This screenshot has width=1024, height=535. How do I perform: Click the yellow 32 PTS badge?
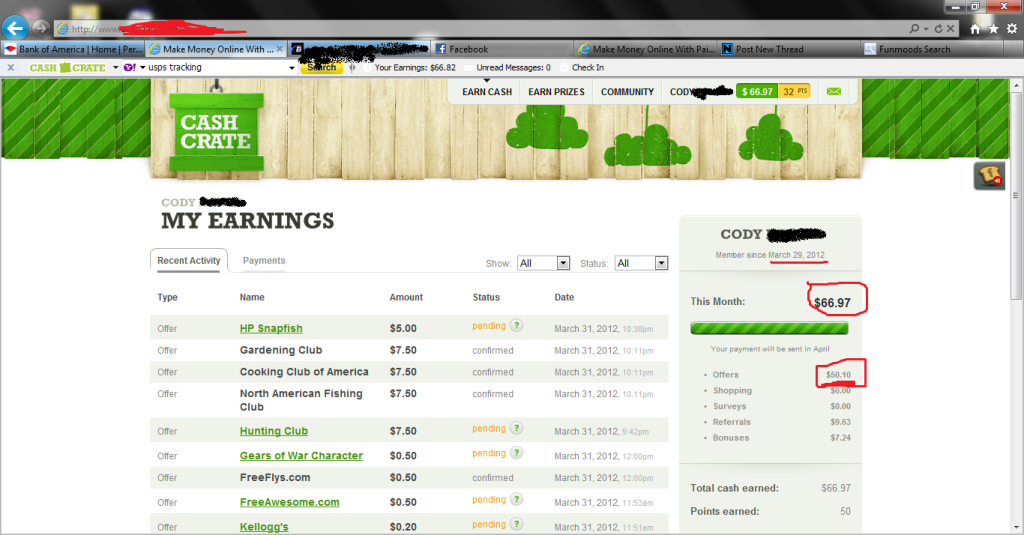[x=794, y=91]
